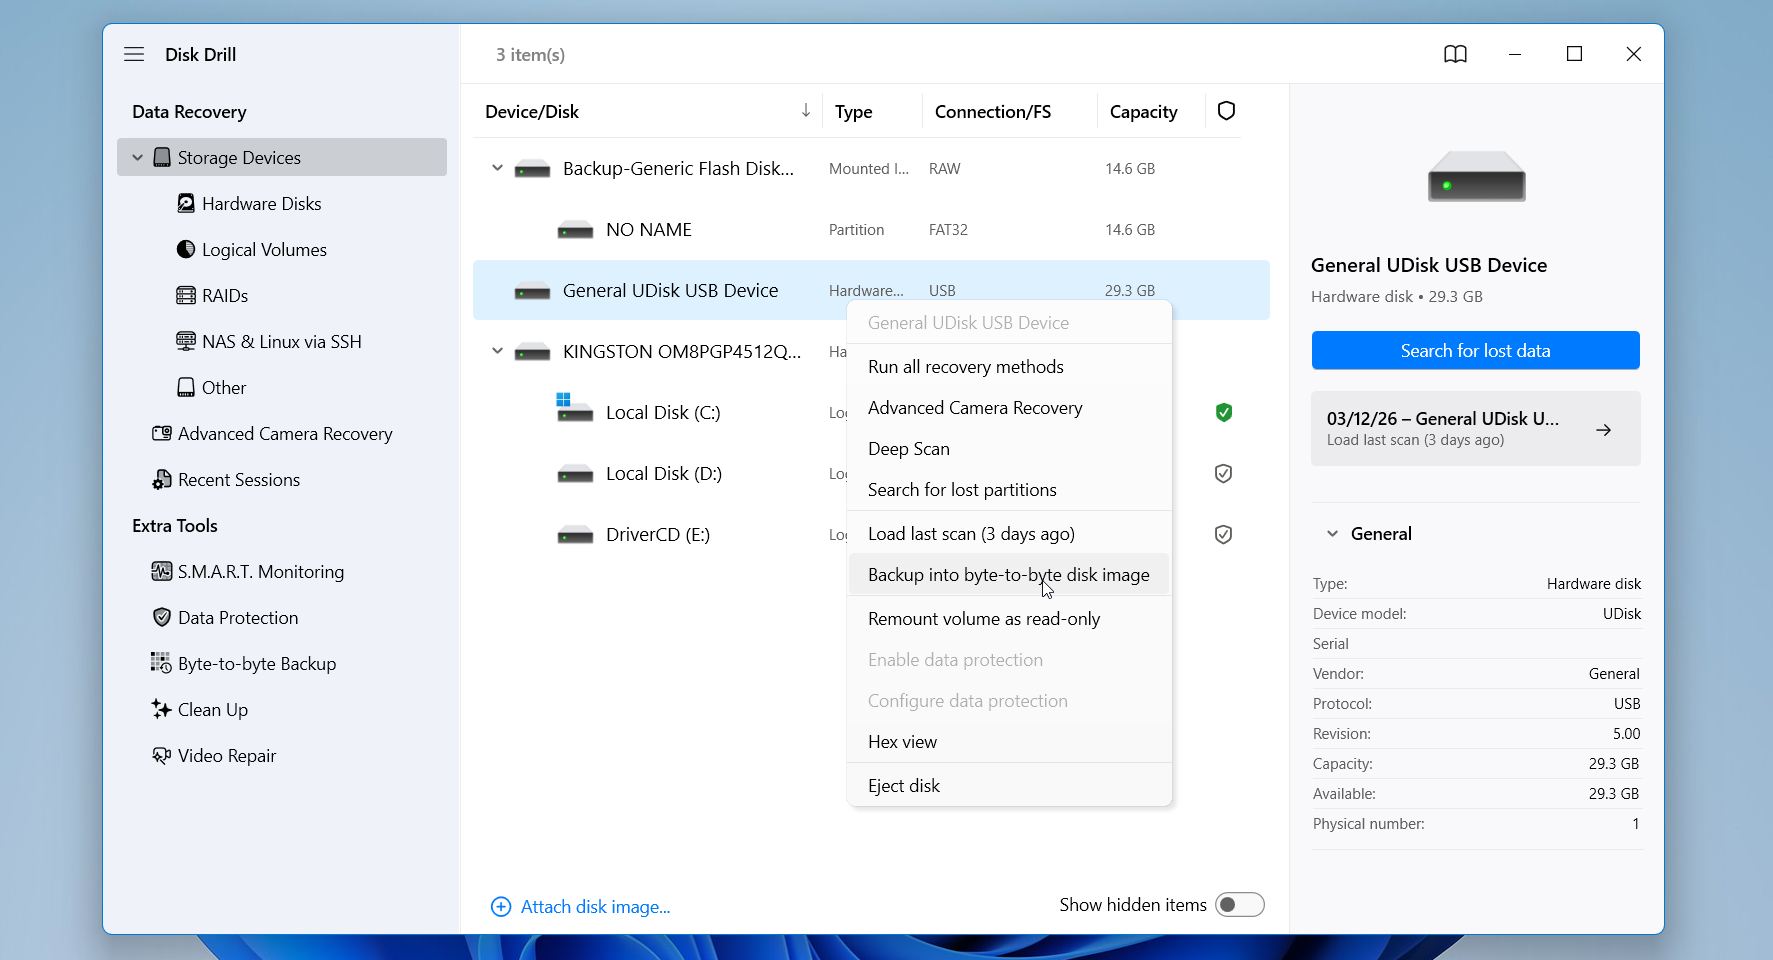Launch the Byte-to-byte Backup tool

click(256, 663)
